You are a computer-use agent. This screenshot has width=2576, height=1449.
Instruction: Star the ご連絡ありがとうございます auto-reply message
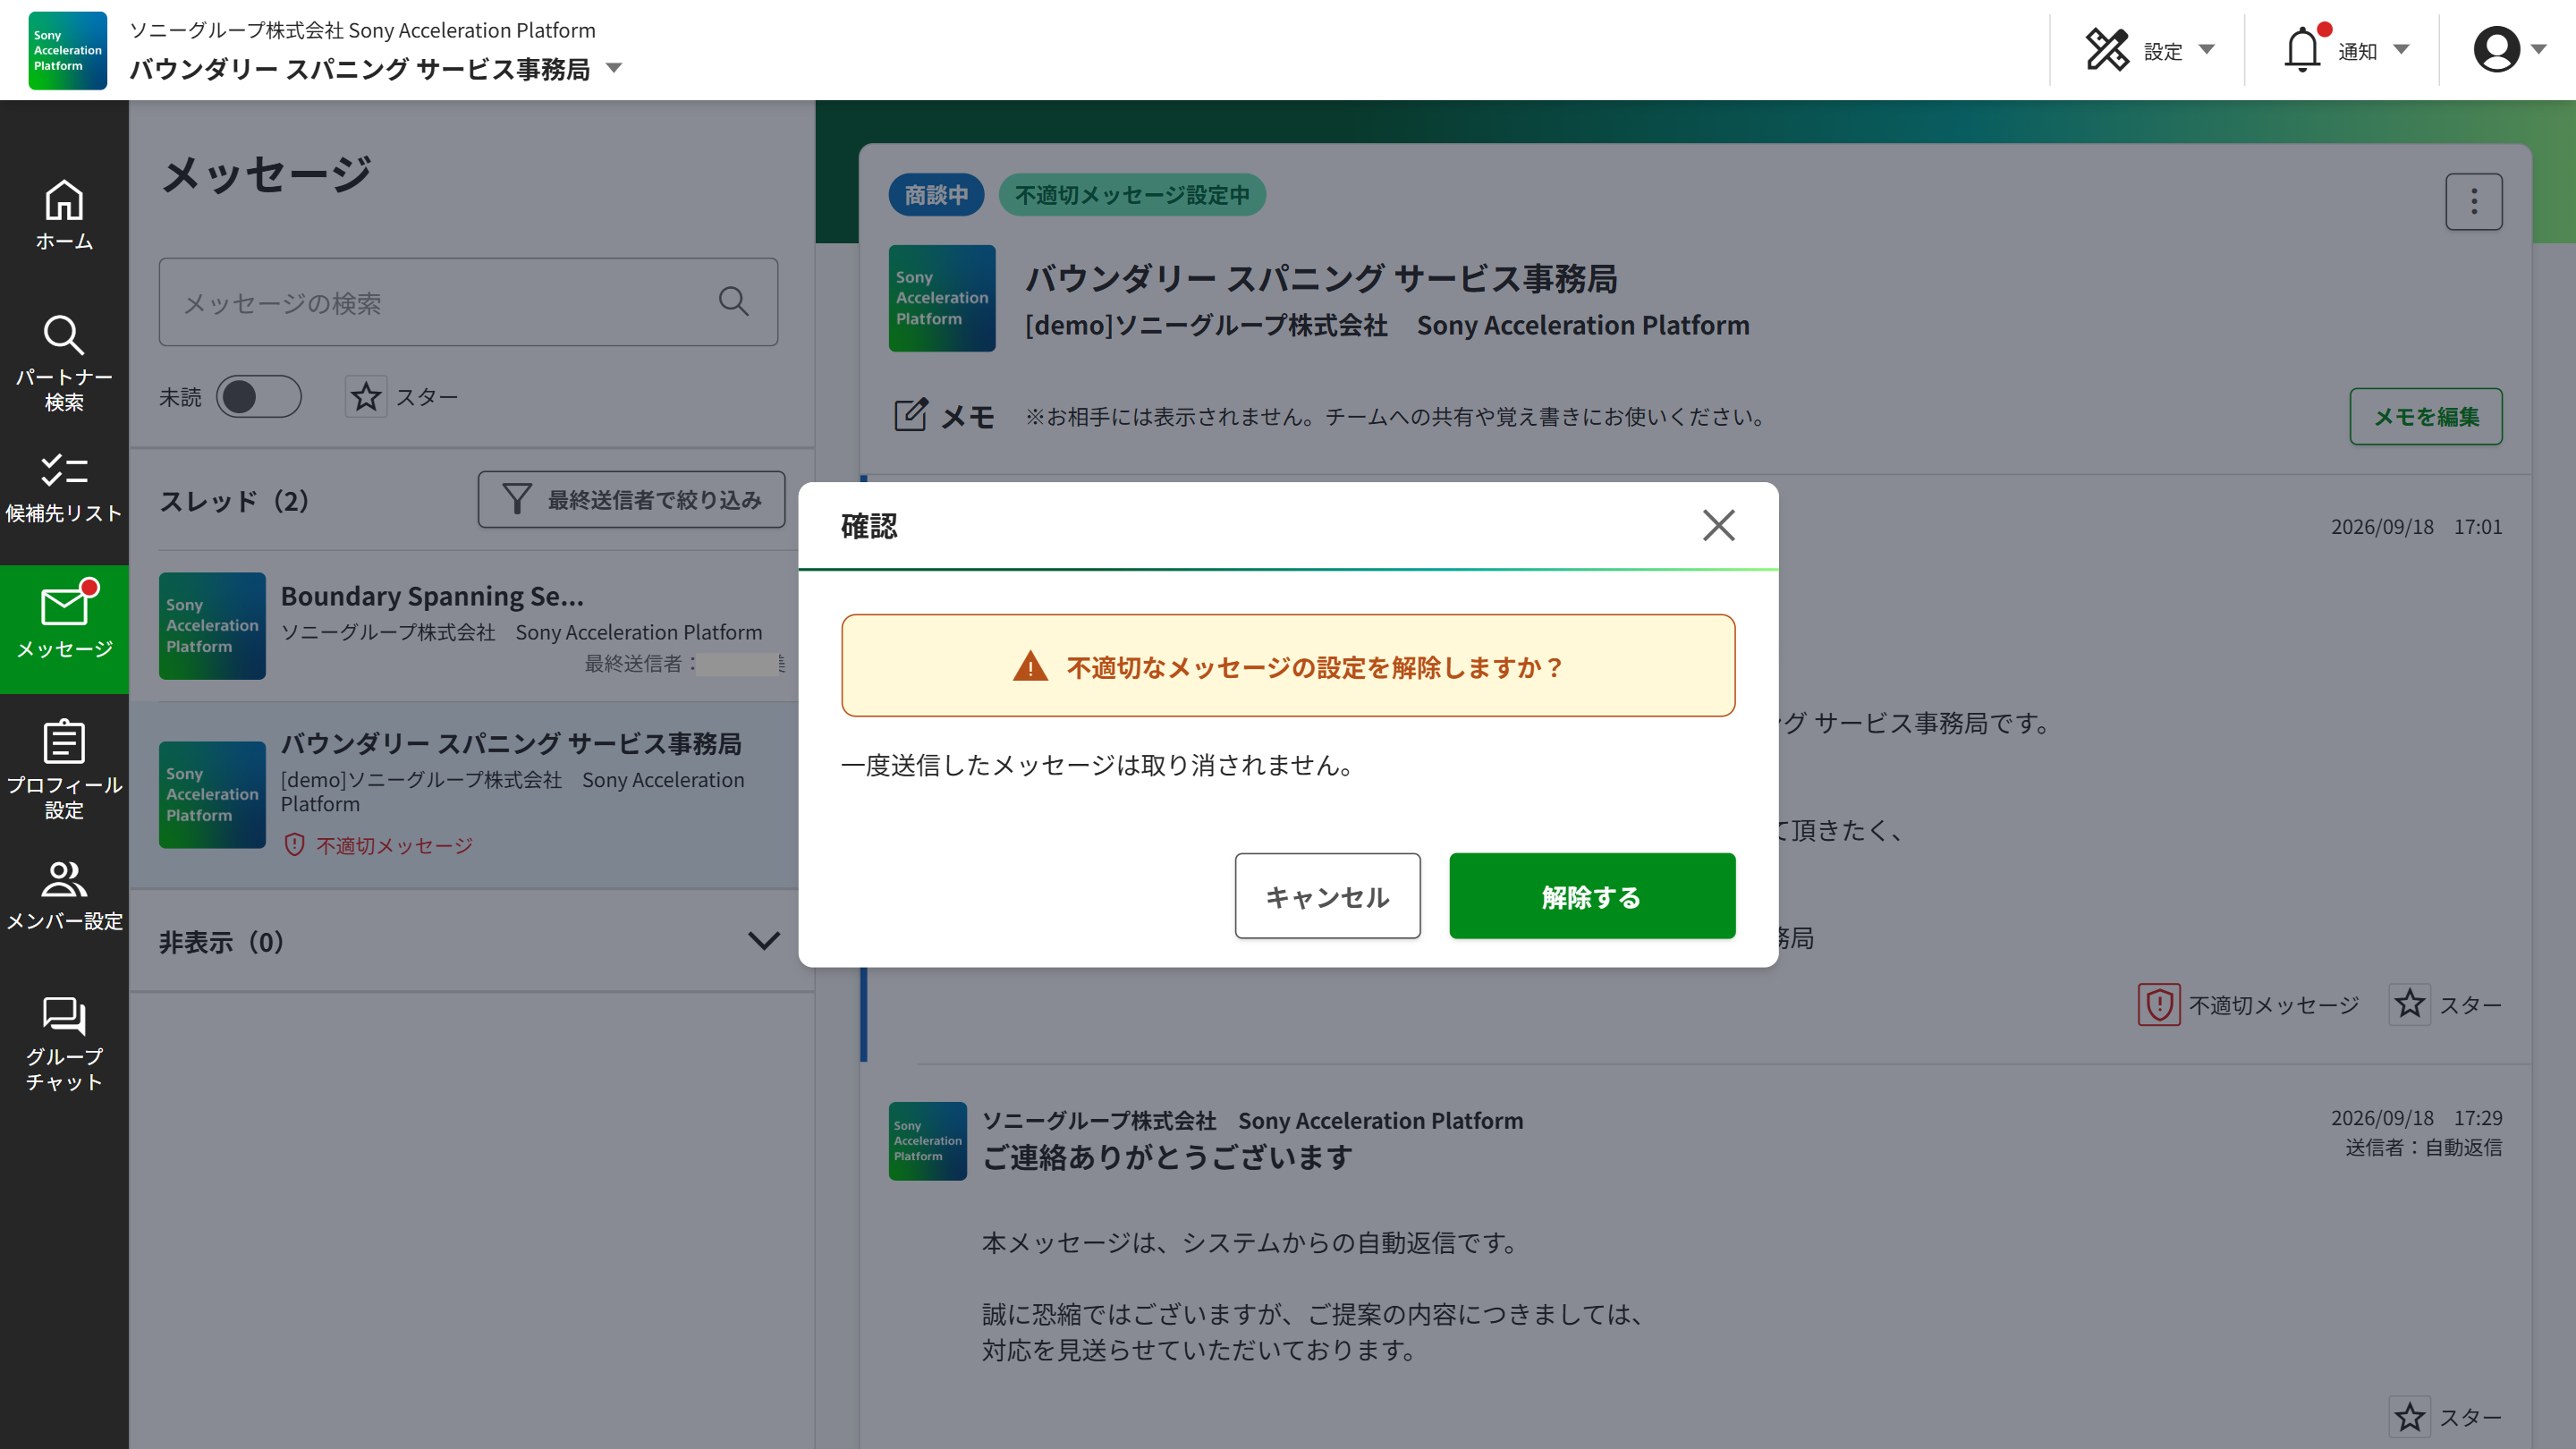tap(2409, 1417)
